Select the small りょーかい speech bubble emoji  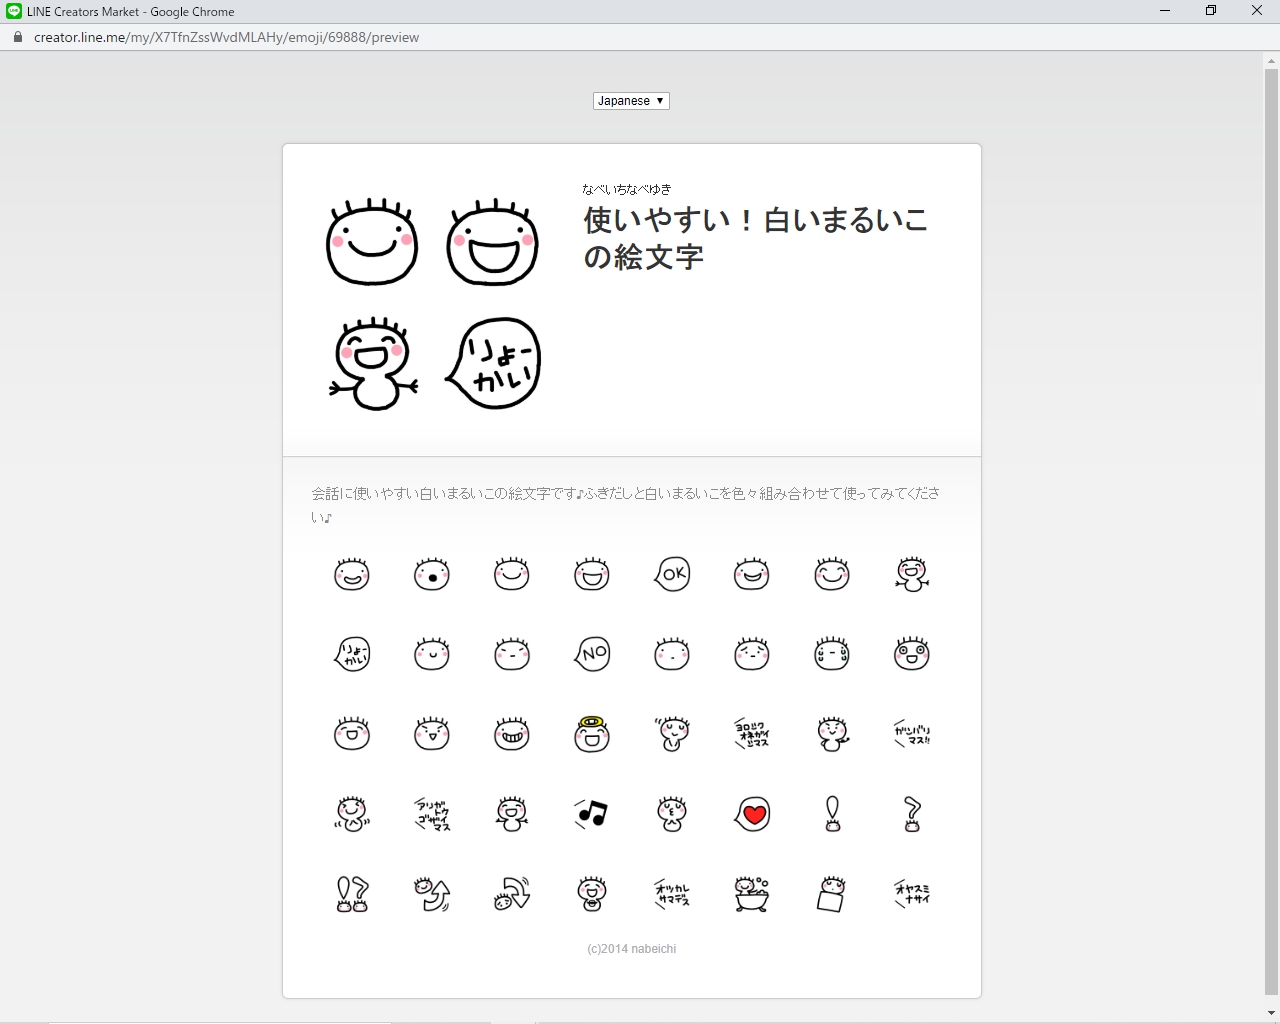(352, 654)
